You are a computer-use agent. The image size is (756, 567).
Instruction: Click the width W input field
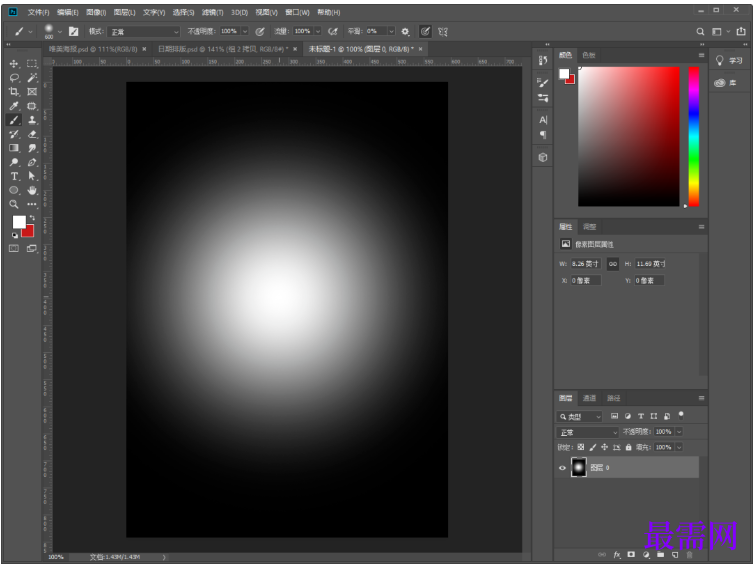[x=585, y=264]
